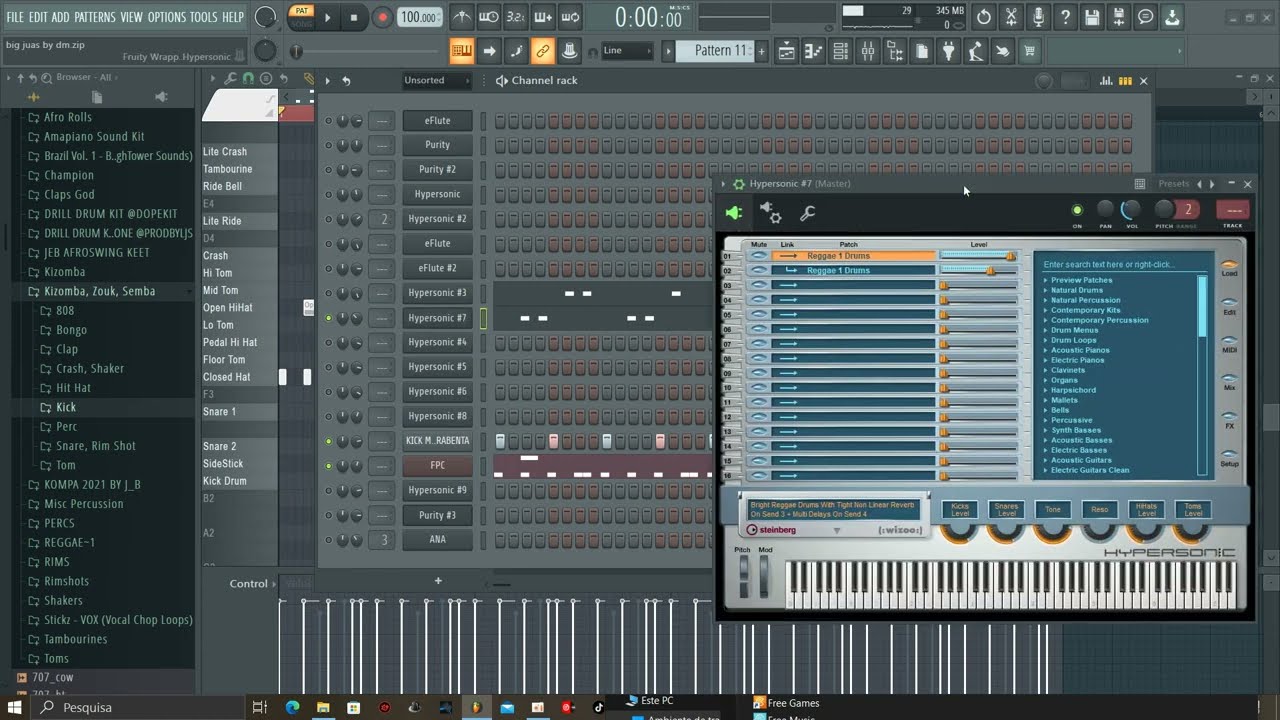
Task: Open the FILE menu
Action: tap(15, 17)
